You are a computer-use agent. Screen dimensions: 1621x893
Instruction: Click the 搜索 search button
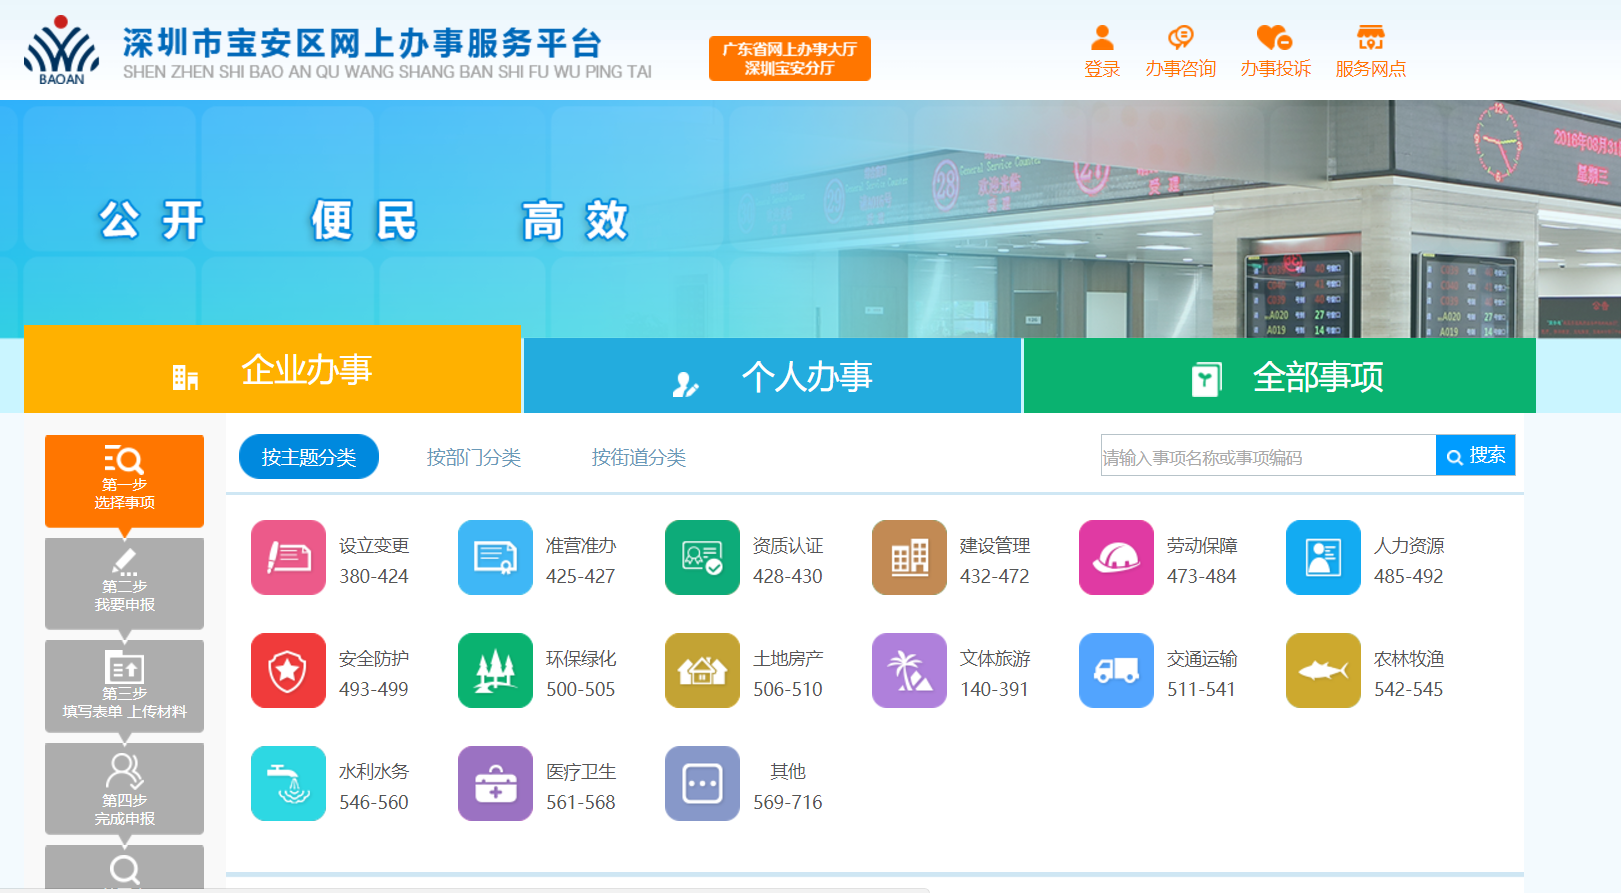[1476, 455]
